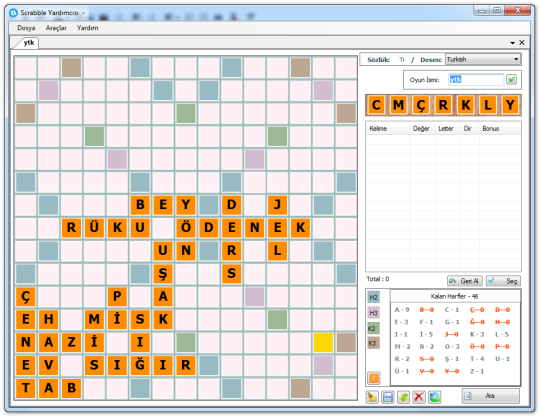The height and width of the screenshot is (417, 540).
Task: Click the Ş tile on the board
Action: tap(163, 273)
